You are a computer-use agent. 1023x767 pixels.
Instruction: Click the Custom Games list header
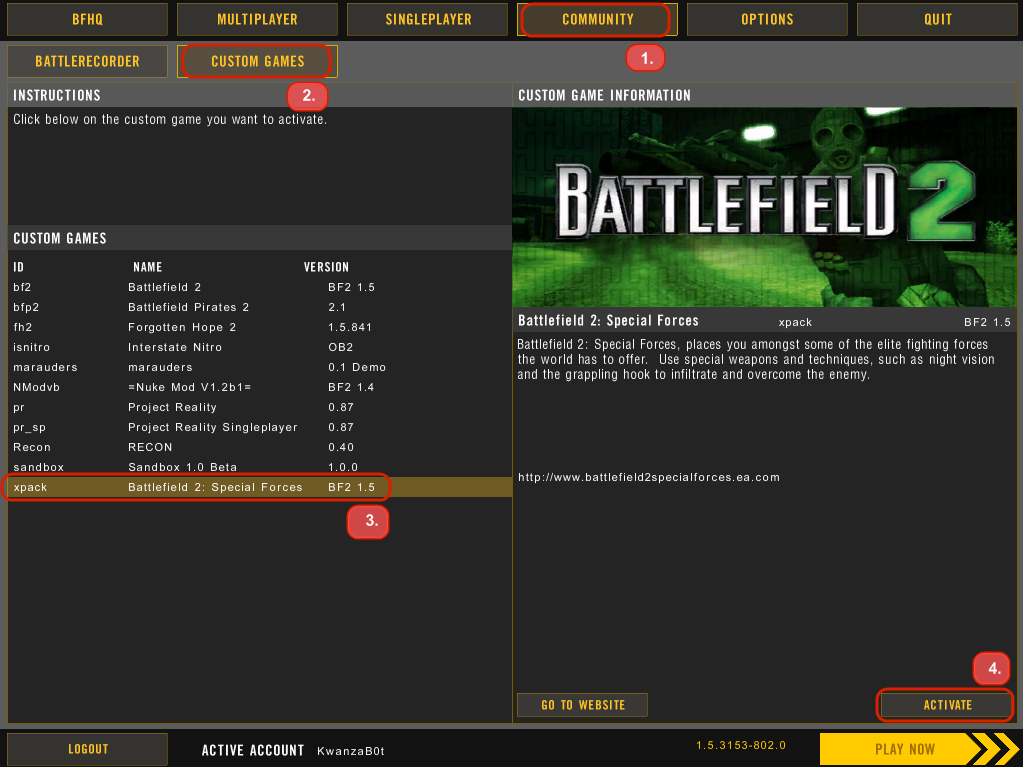60,238
